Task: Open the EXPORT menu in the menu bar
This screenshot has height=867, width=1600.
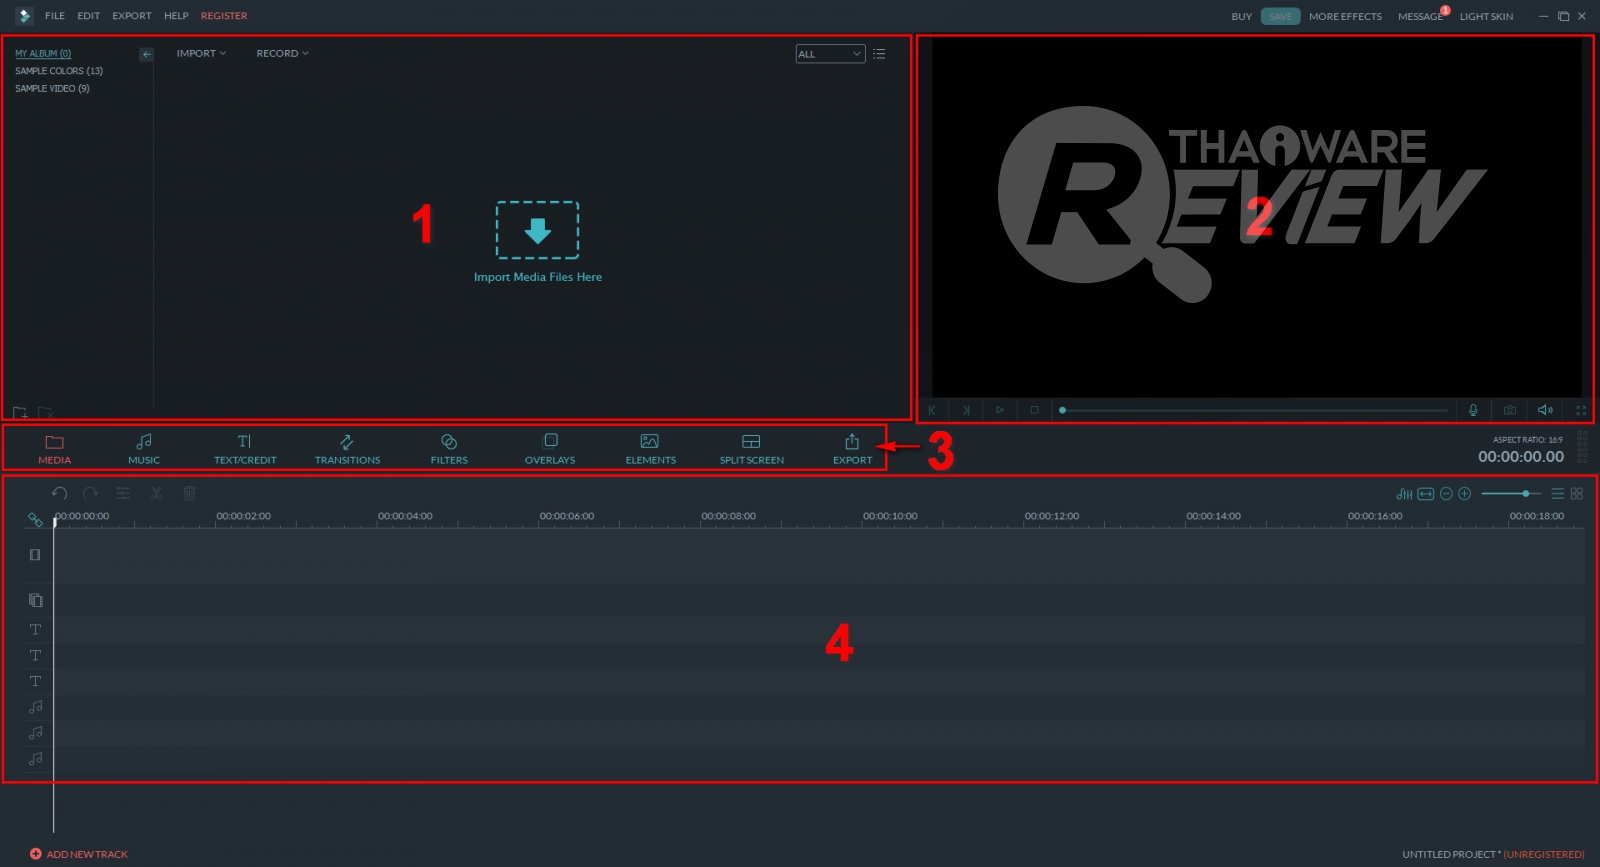Action: pyautogui.click(x=132, y=16)
